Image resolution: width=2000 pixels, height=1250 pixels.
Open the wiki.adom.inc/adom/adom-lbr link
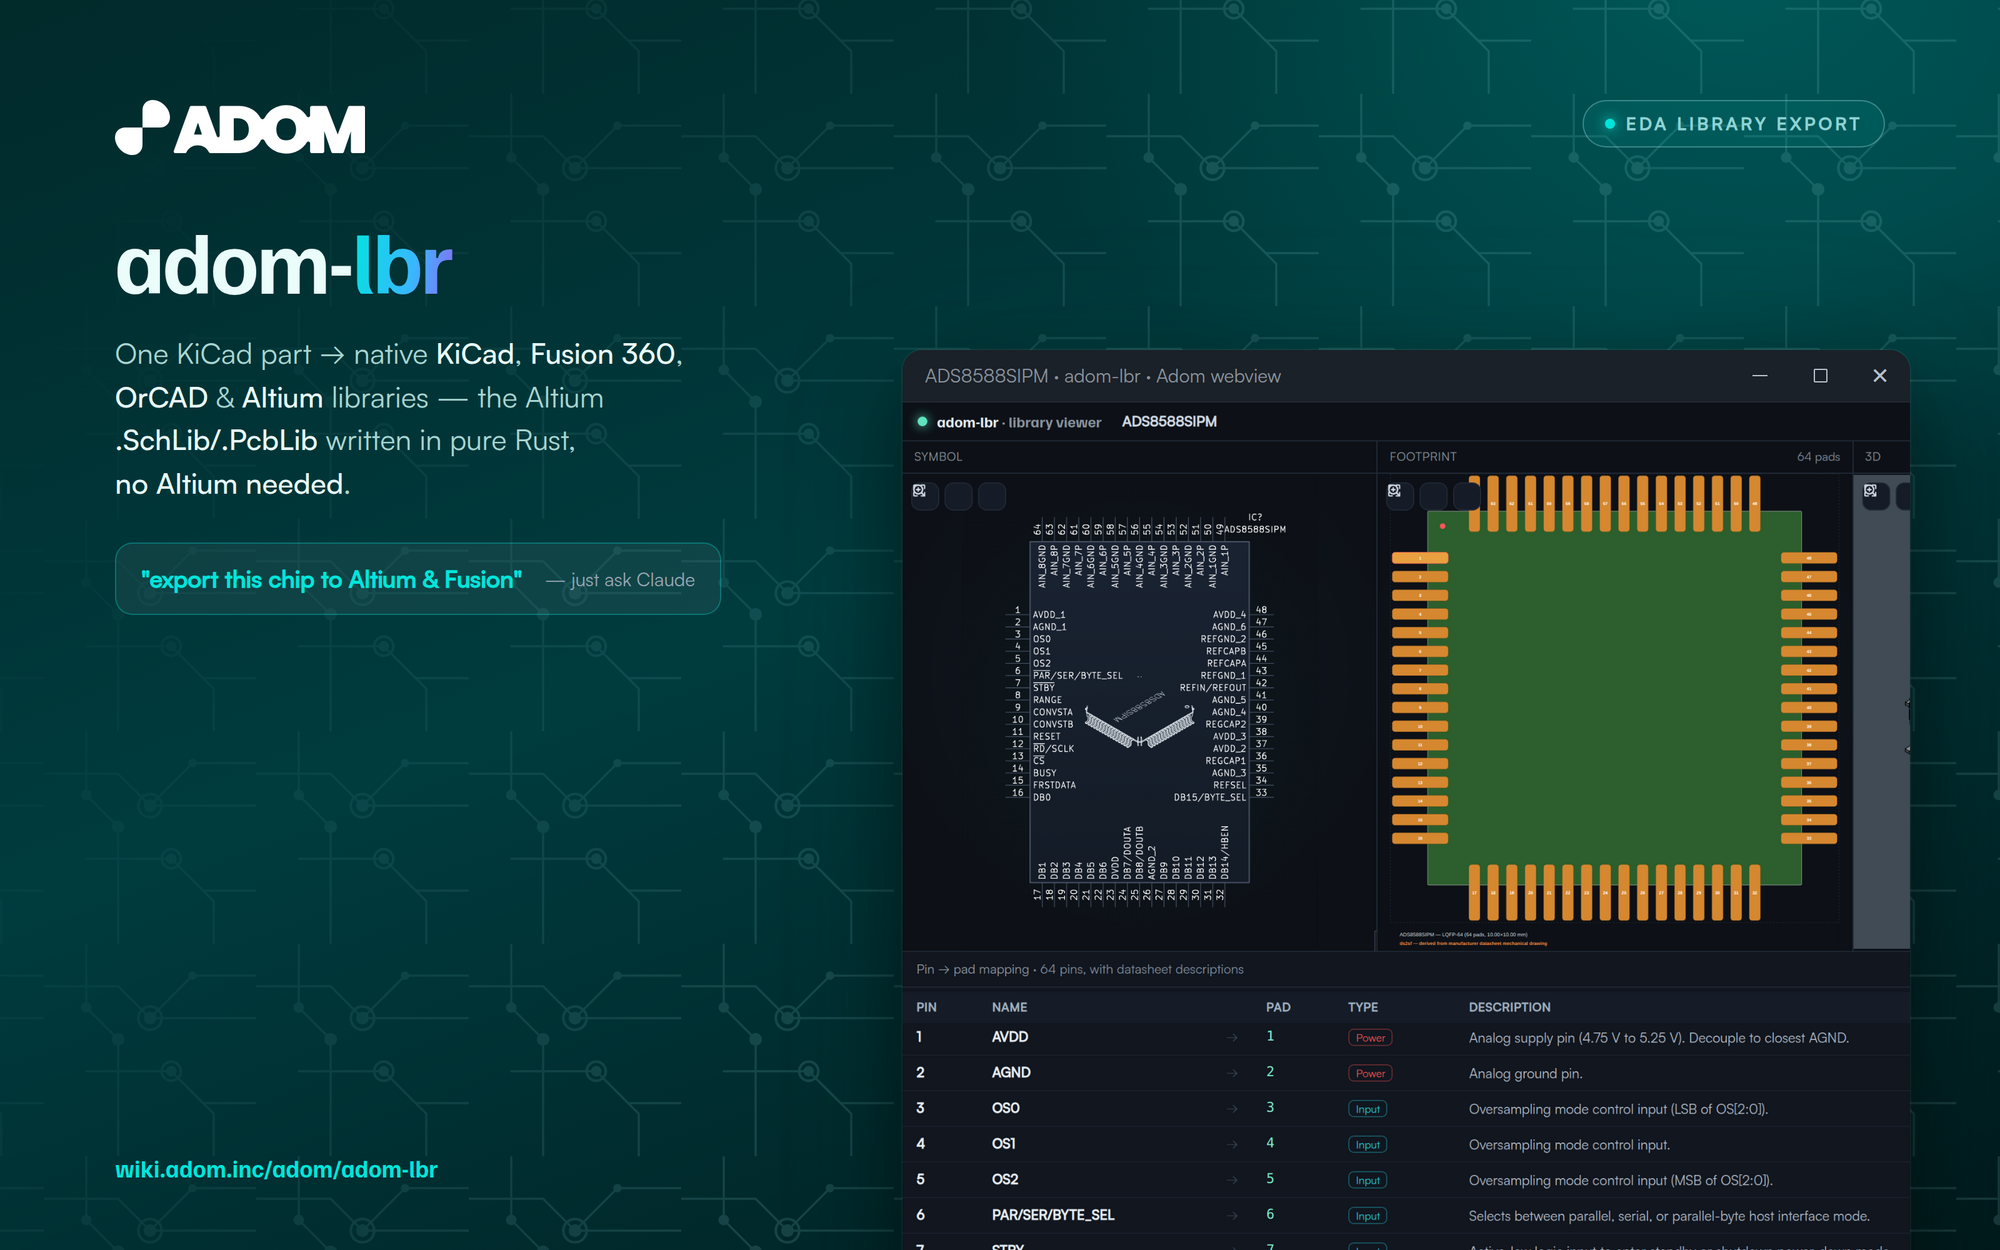(x=276, y=1170)
